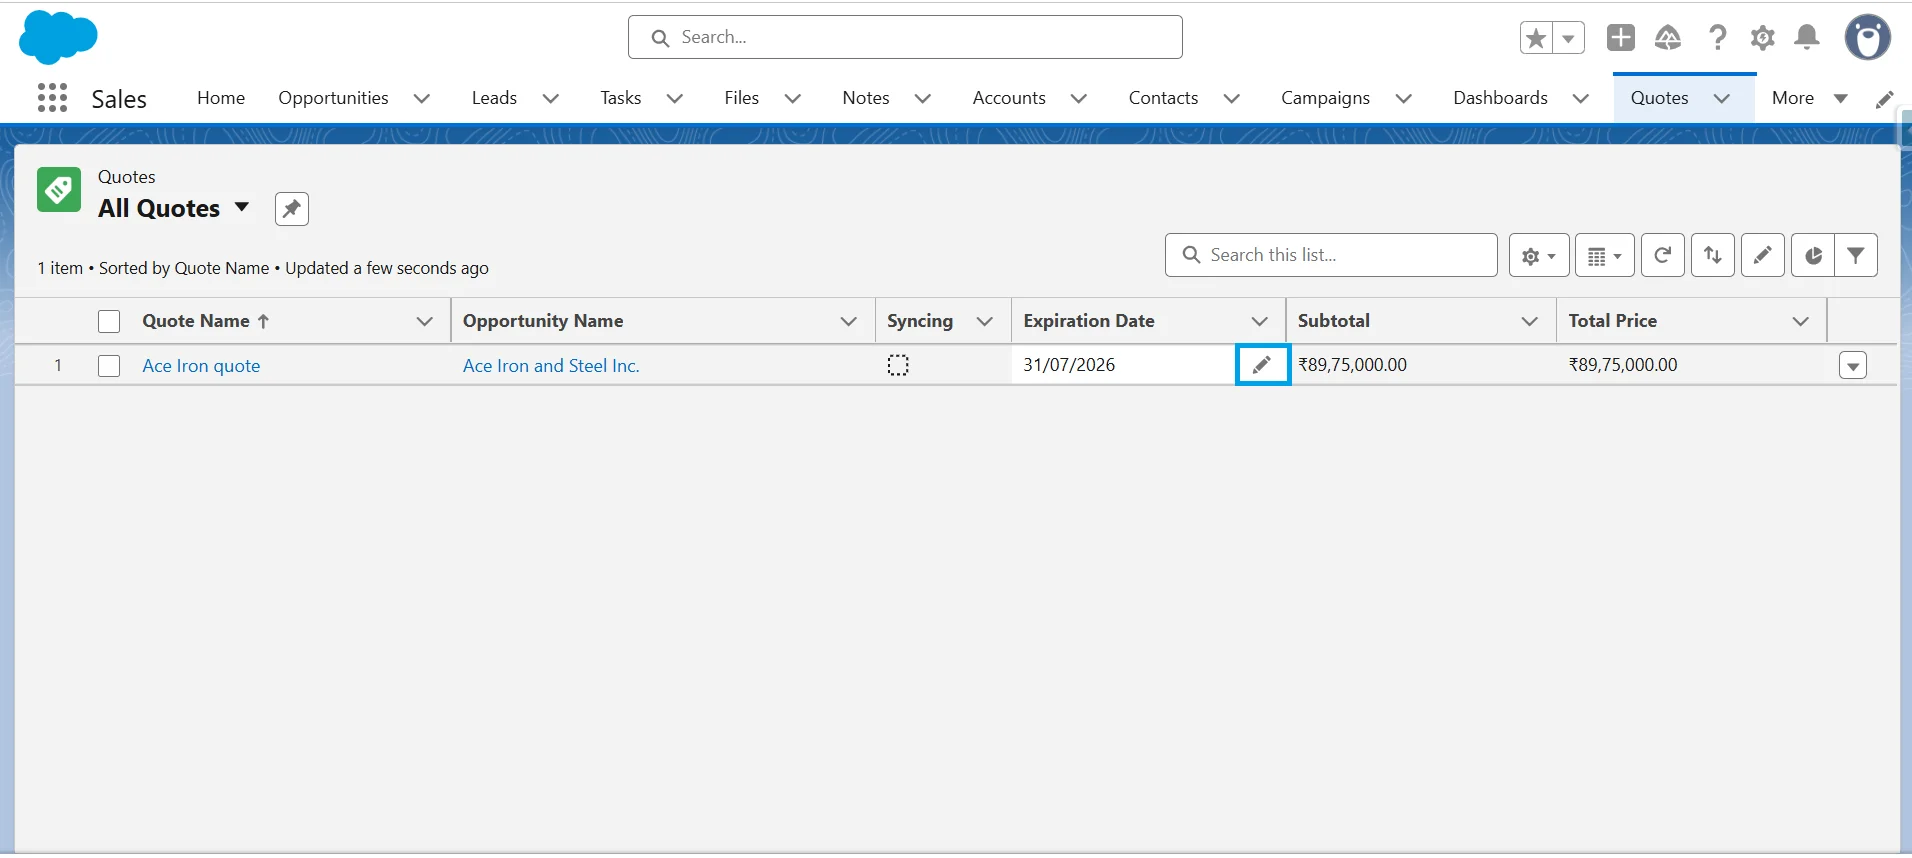This screenshot has height=858, width=1912.
Task: Edit the Expiration Date cell pencil
Action: coord(1262,365)
